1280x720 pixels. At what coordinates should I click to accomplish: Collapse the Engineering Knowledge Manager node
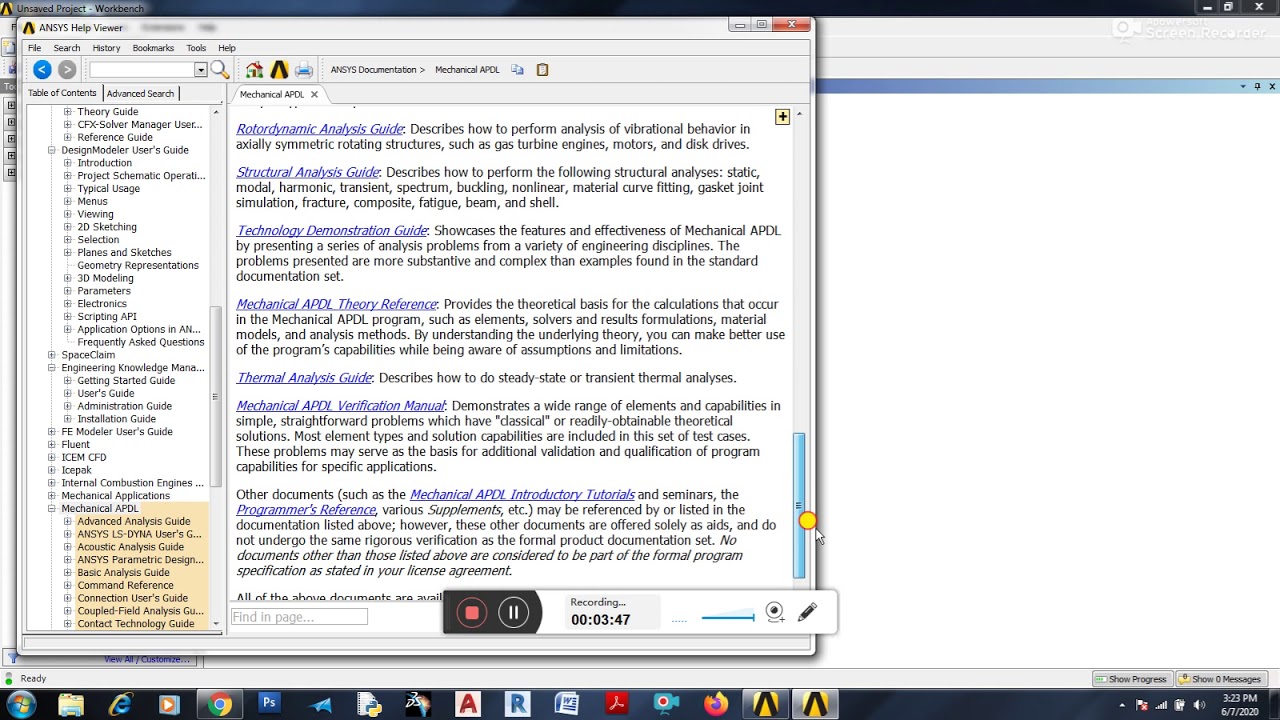52,368
